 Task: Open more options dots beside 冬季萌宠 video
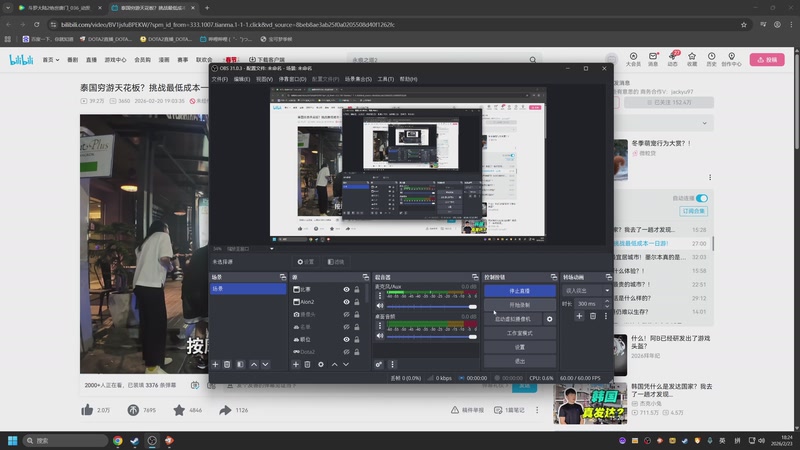click(x=710, y=177)
